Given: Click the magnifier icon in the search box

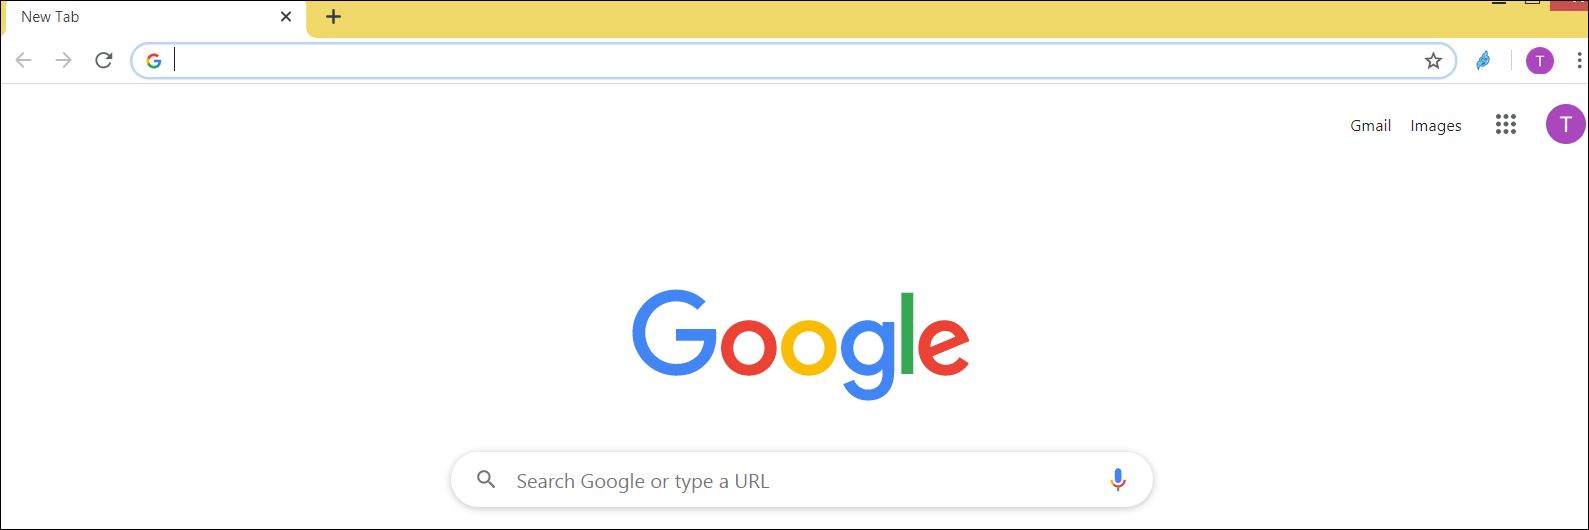Looking at the screenshot, I should pos(486,480).
